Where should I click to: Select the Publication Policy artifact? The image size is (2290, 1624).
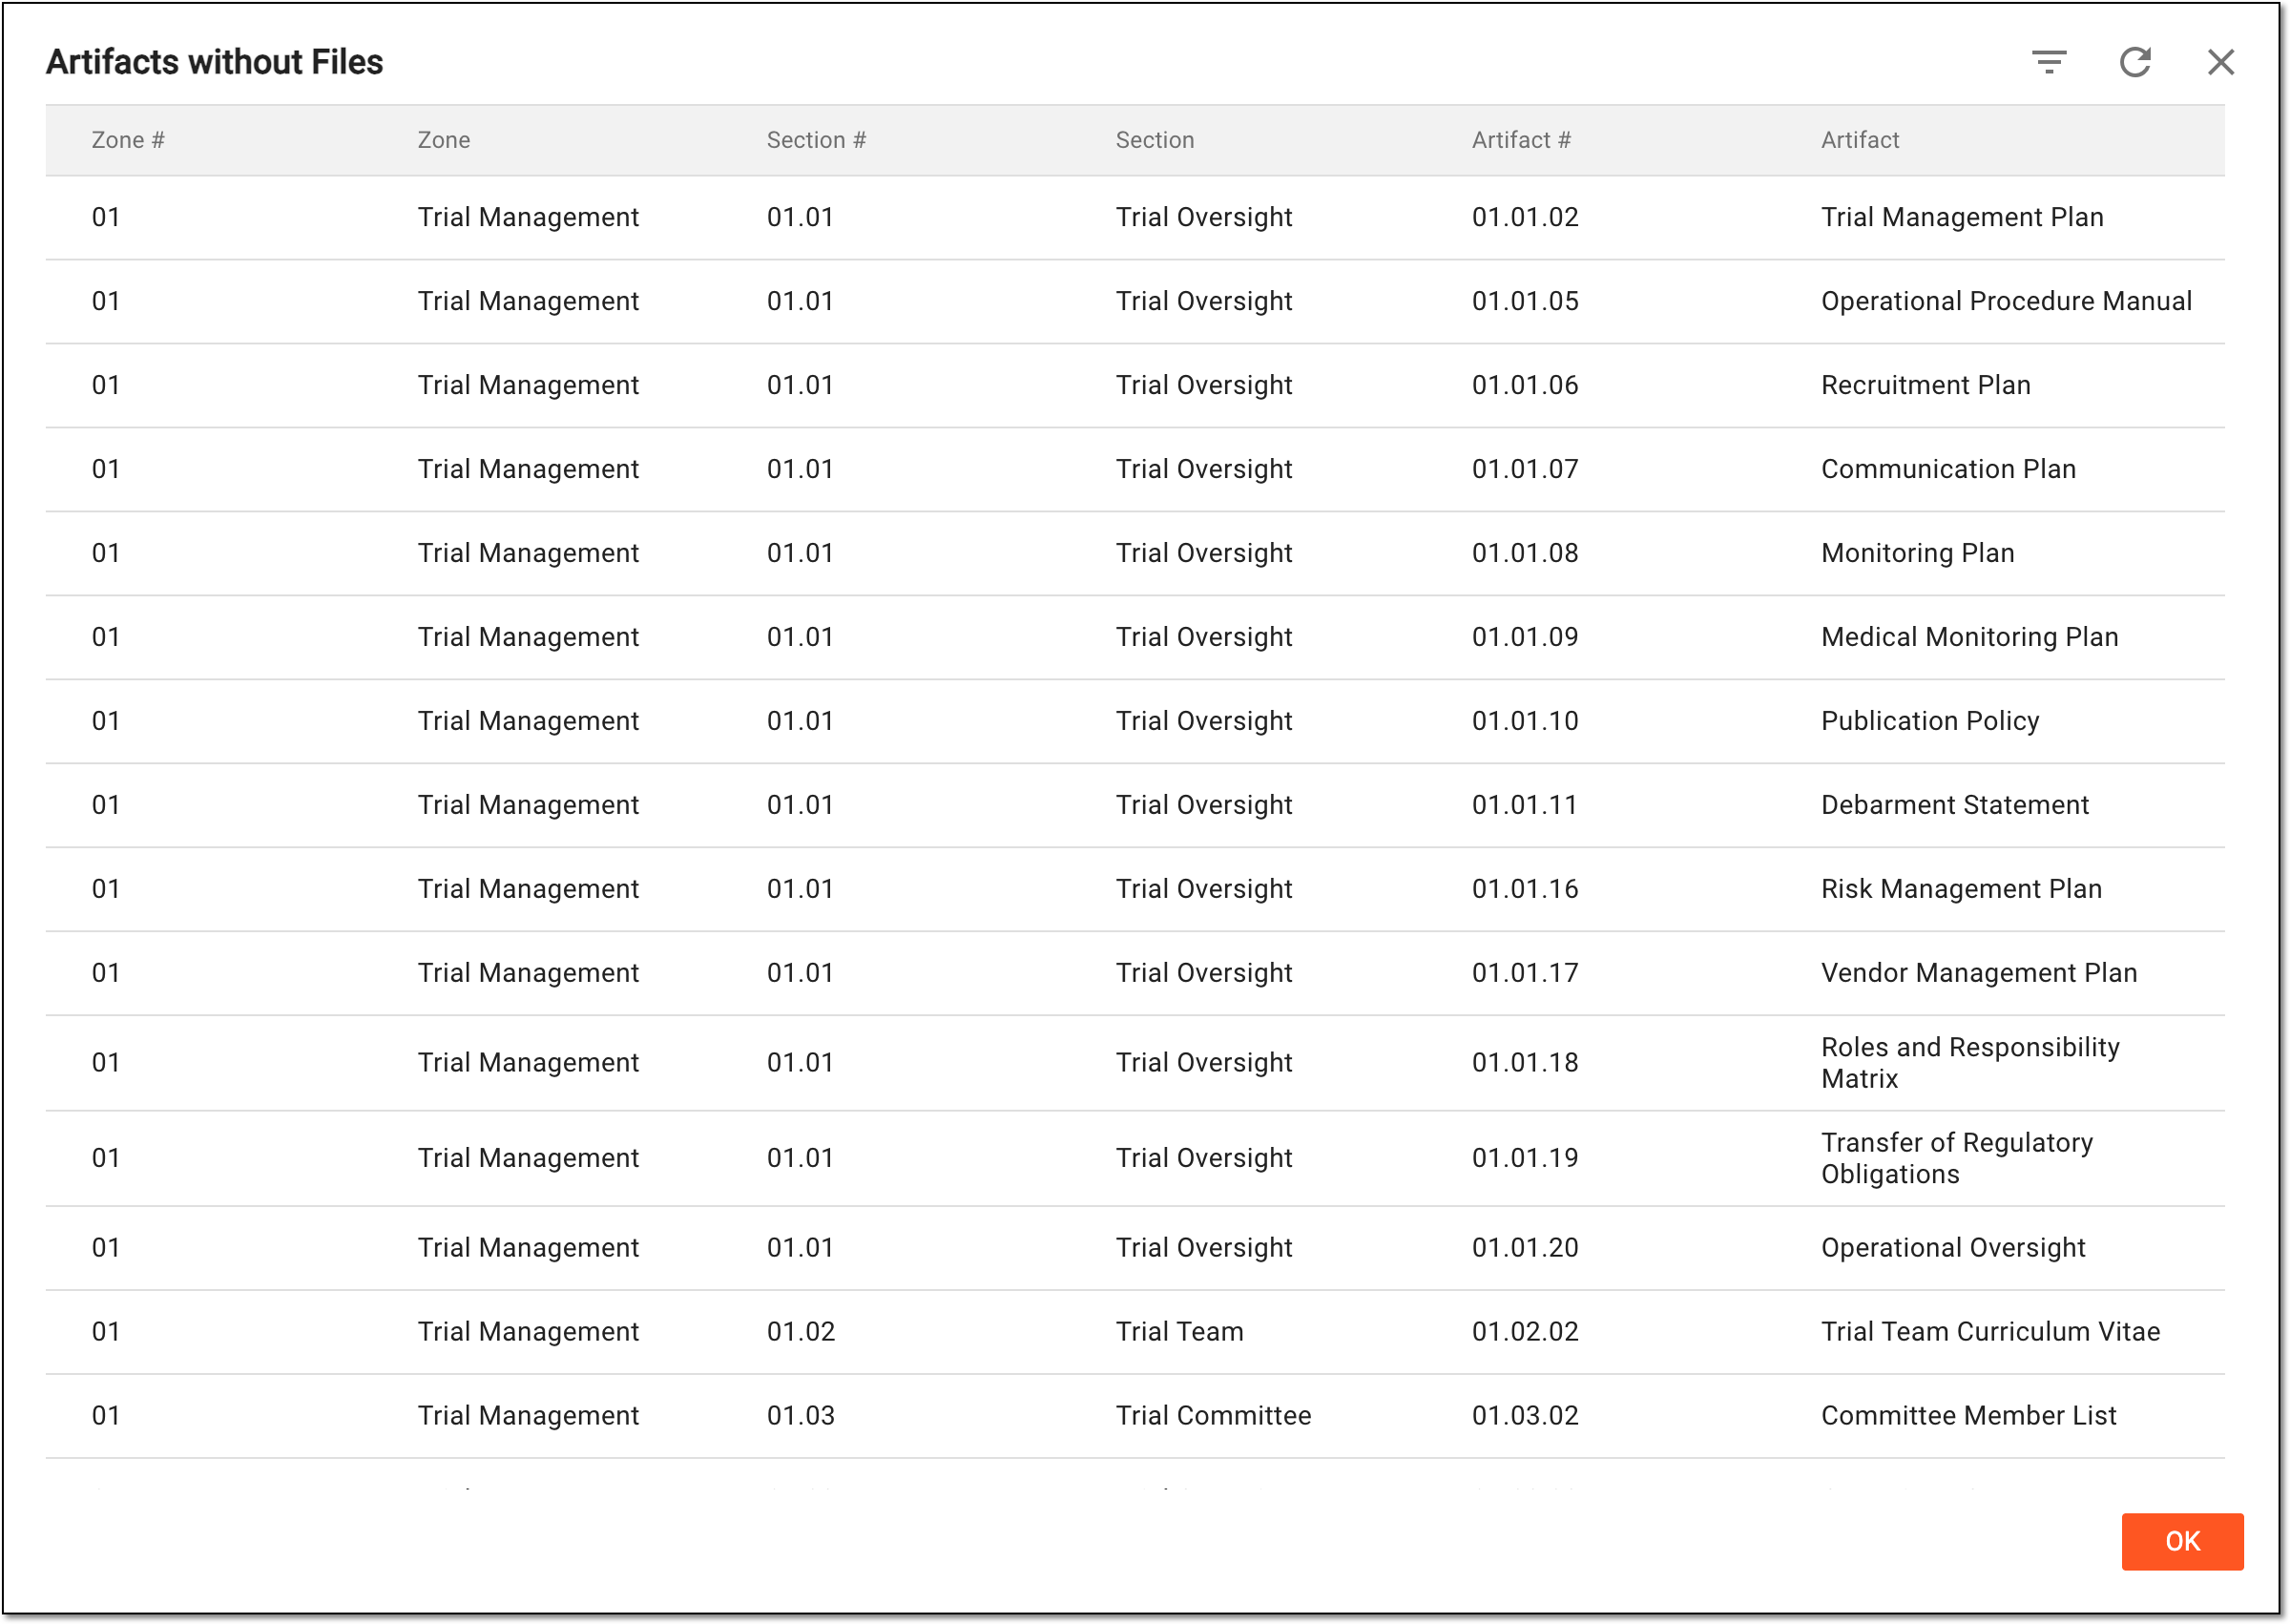coord(1930,721)
